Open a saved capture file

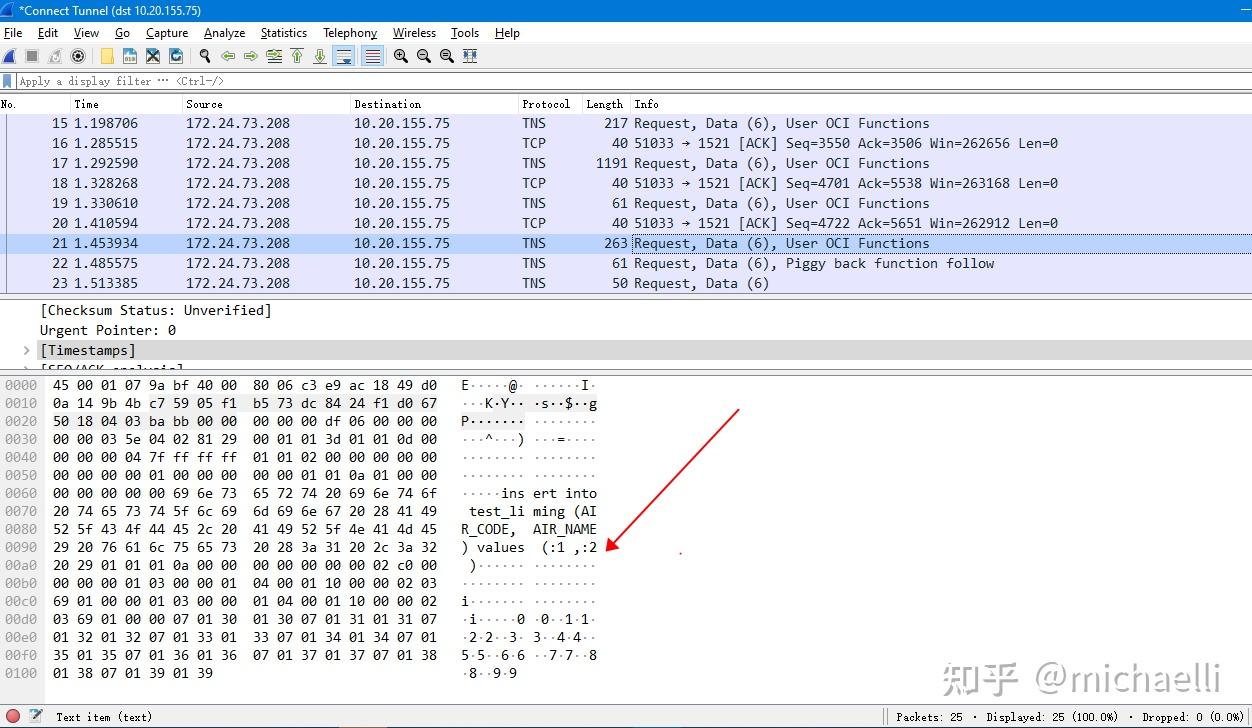(105, 55)
